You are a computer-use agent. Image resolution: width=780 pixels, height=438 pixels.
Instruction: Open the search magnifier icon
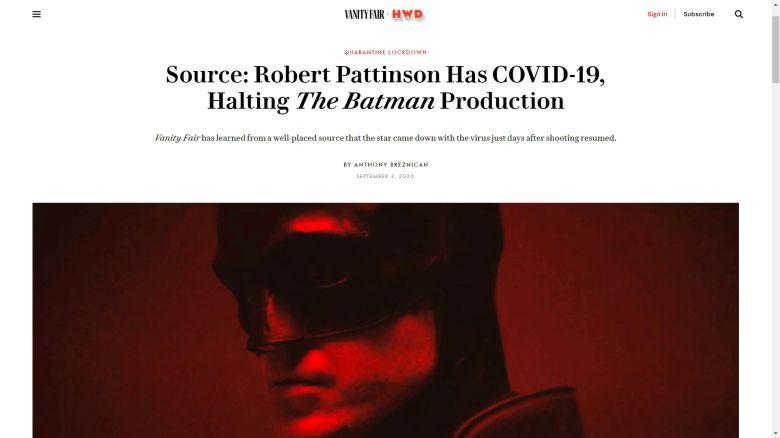pyautogui.click(x=739, y=14)
